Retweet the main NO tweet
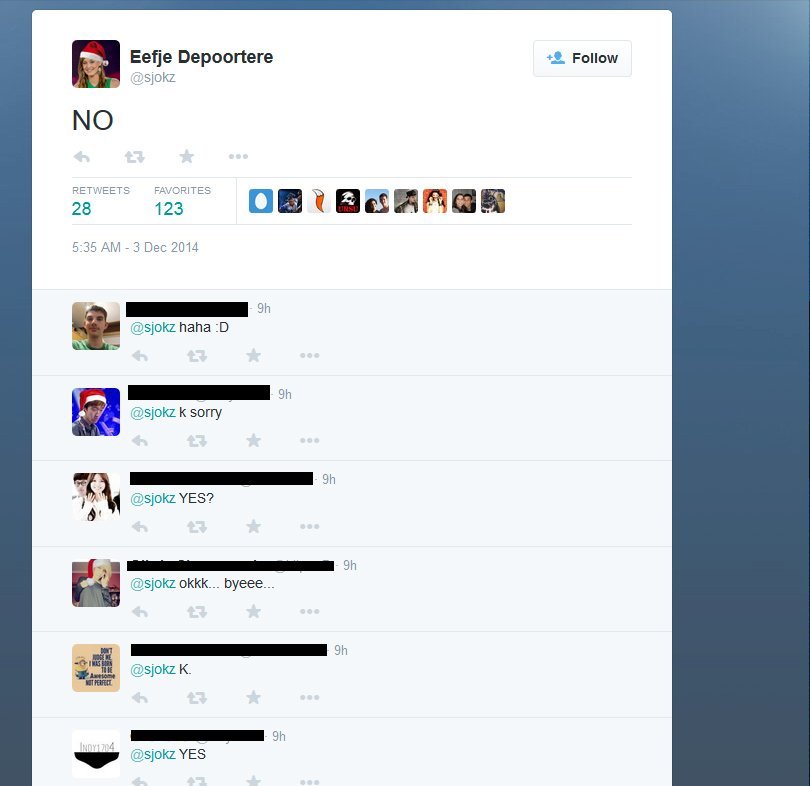 pos(134,156)
